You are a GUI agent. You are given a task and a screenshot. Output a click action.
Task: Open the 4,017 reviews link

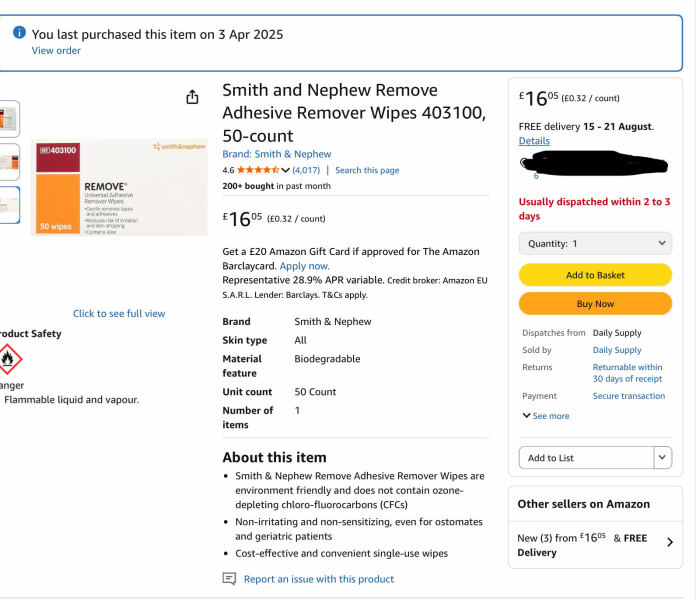coord(306,170)
